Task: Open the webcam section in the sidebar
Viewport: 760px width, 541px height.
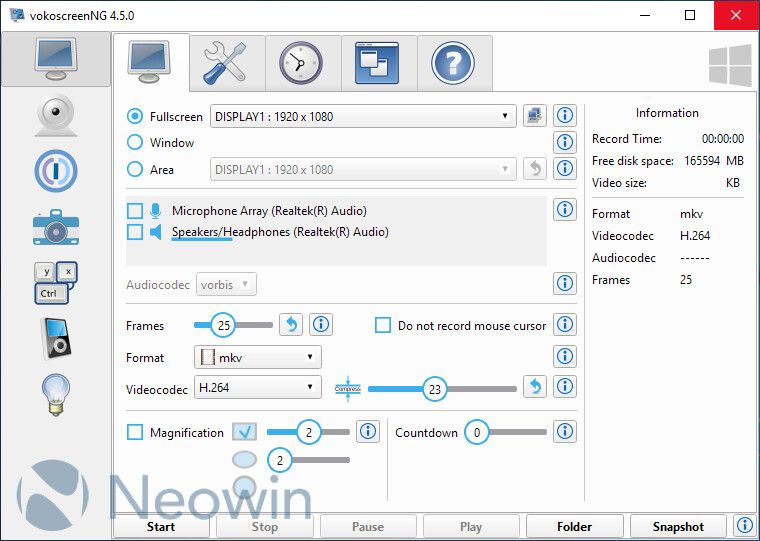Action: coord(56,115)
